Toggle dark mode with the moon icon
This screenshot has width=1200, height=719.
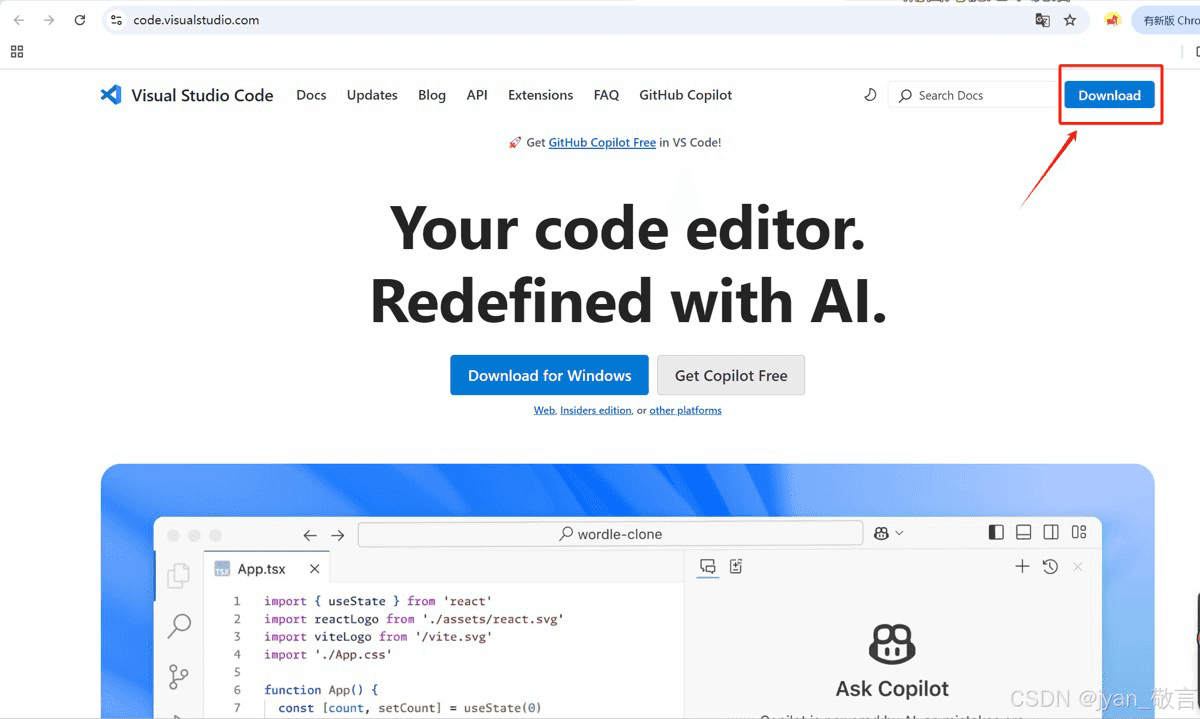[870, 94]
